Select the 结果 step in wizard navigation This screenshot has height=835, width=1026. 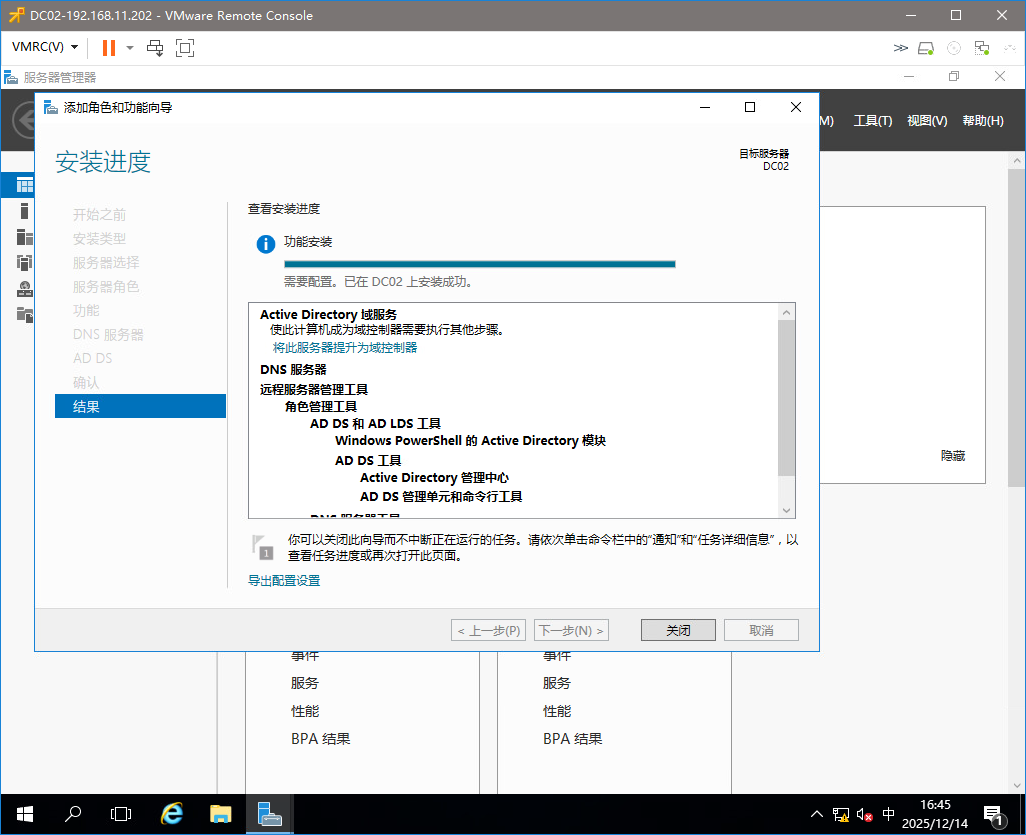pos(140,406)
